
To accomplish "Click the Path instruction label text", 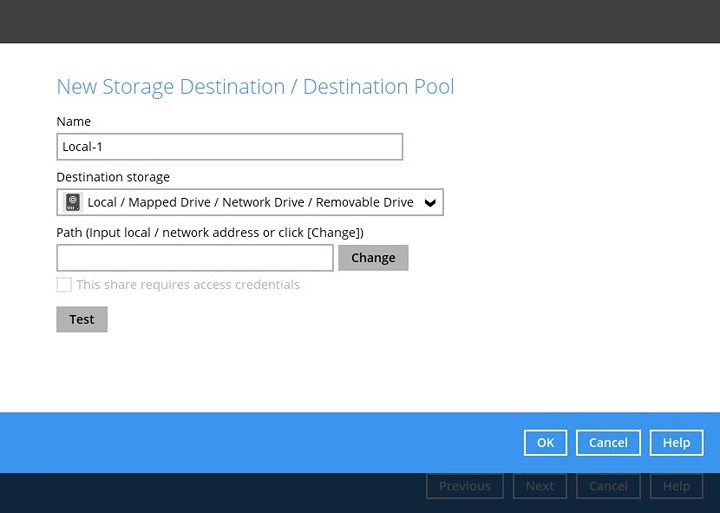I will [210, 232].
